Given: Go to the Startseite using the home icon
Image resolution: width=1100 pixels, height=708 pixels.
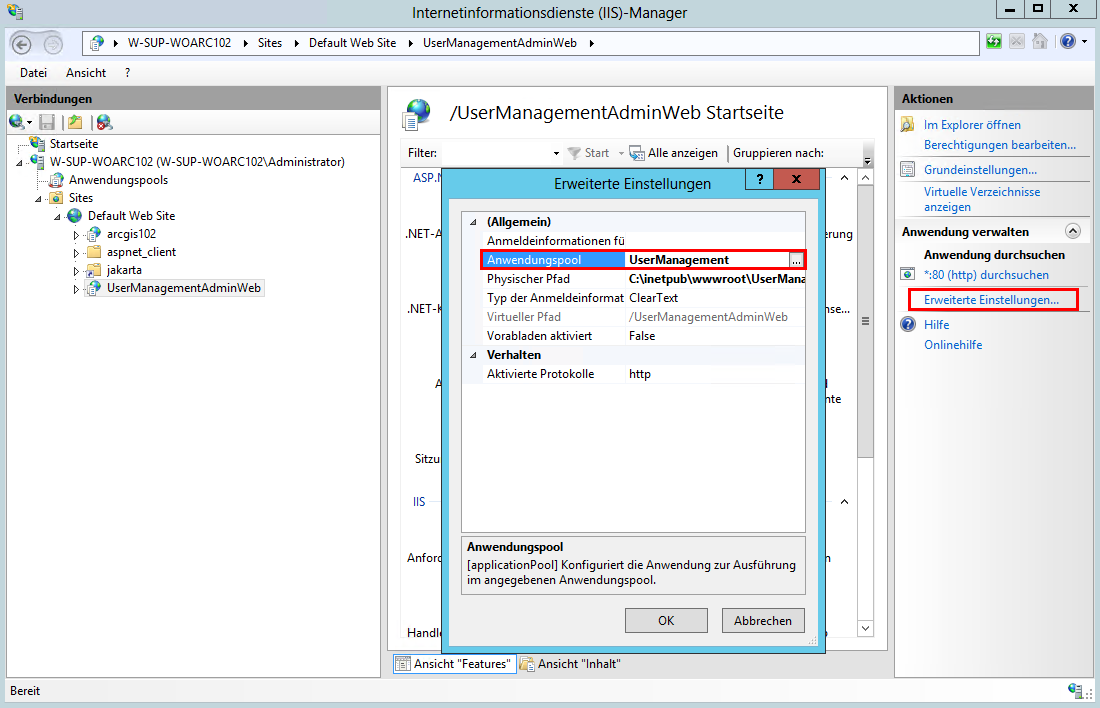Looking at the screenshot, I should pos(1040,41).
